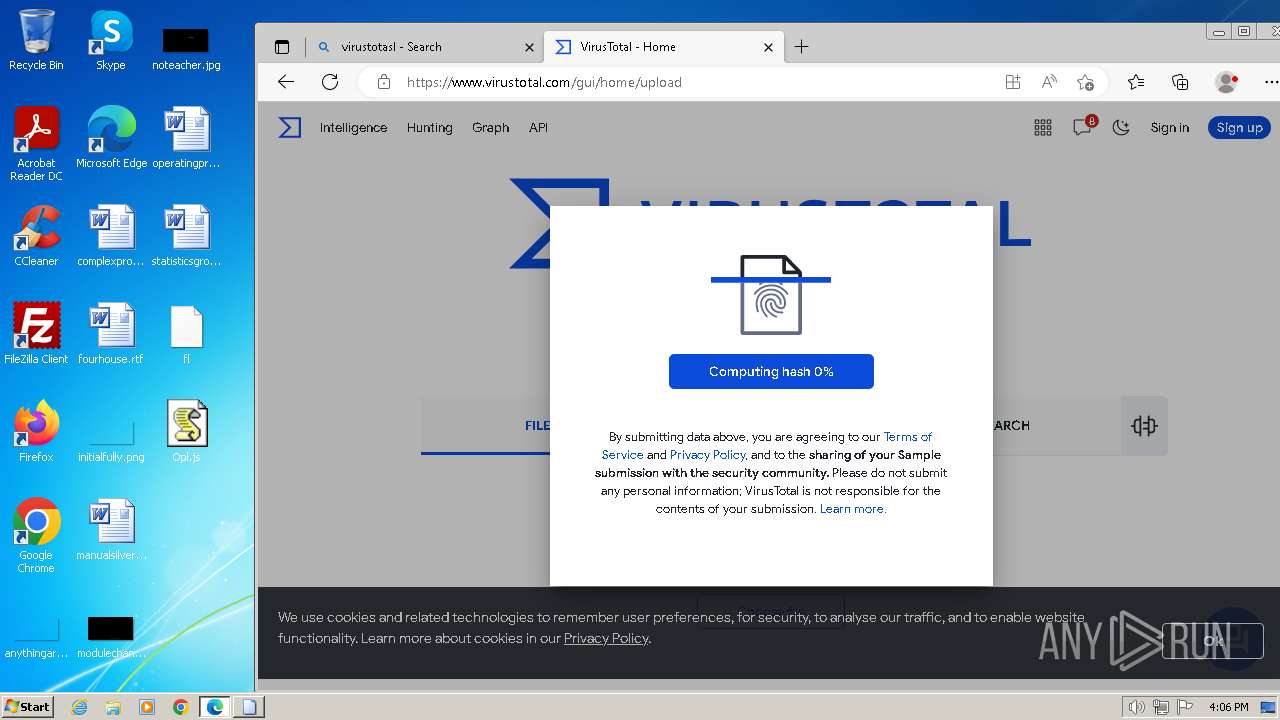Select the Opl.js script file
This screenshot has height=720, width=1280.
click(186, 432)
